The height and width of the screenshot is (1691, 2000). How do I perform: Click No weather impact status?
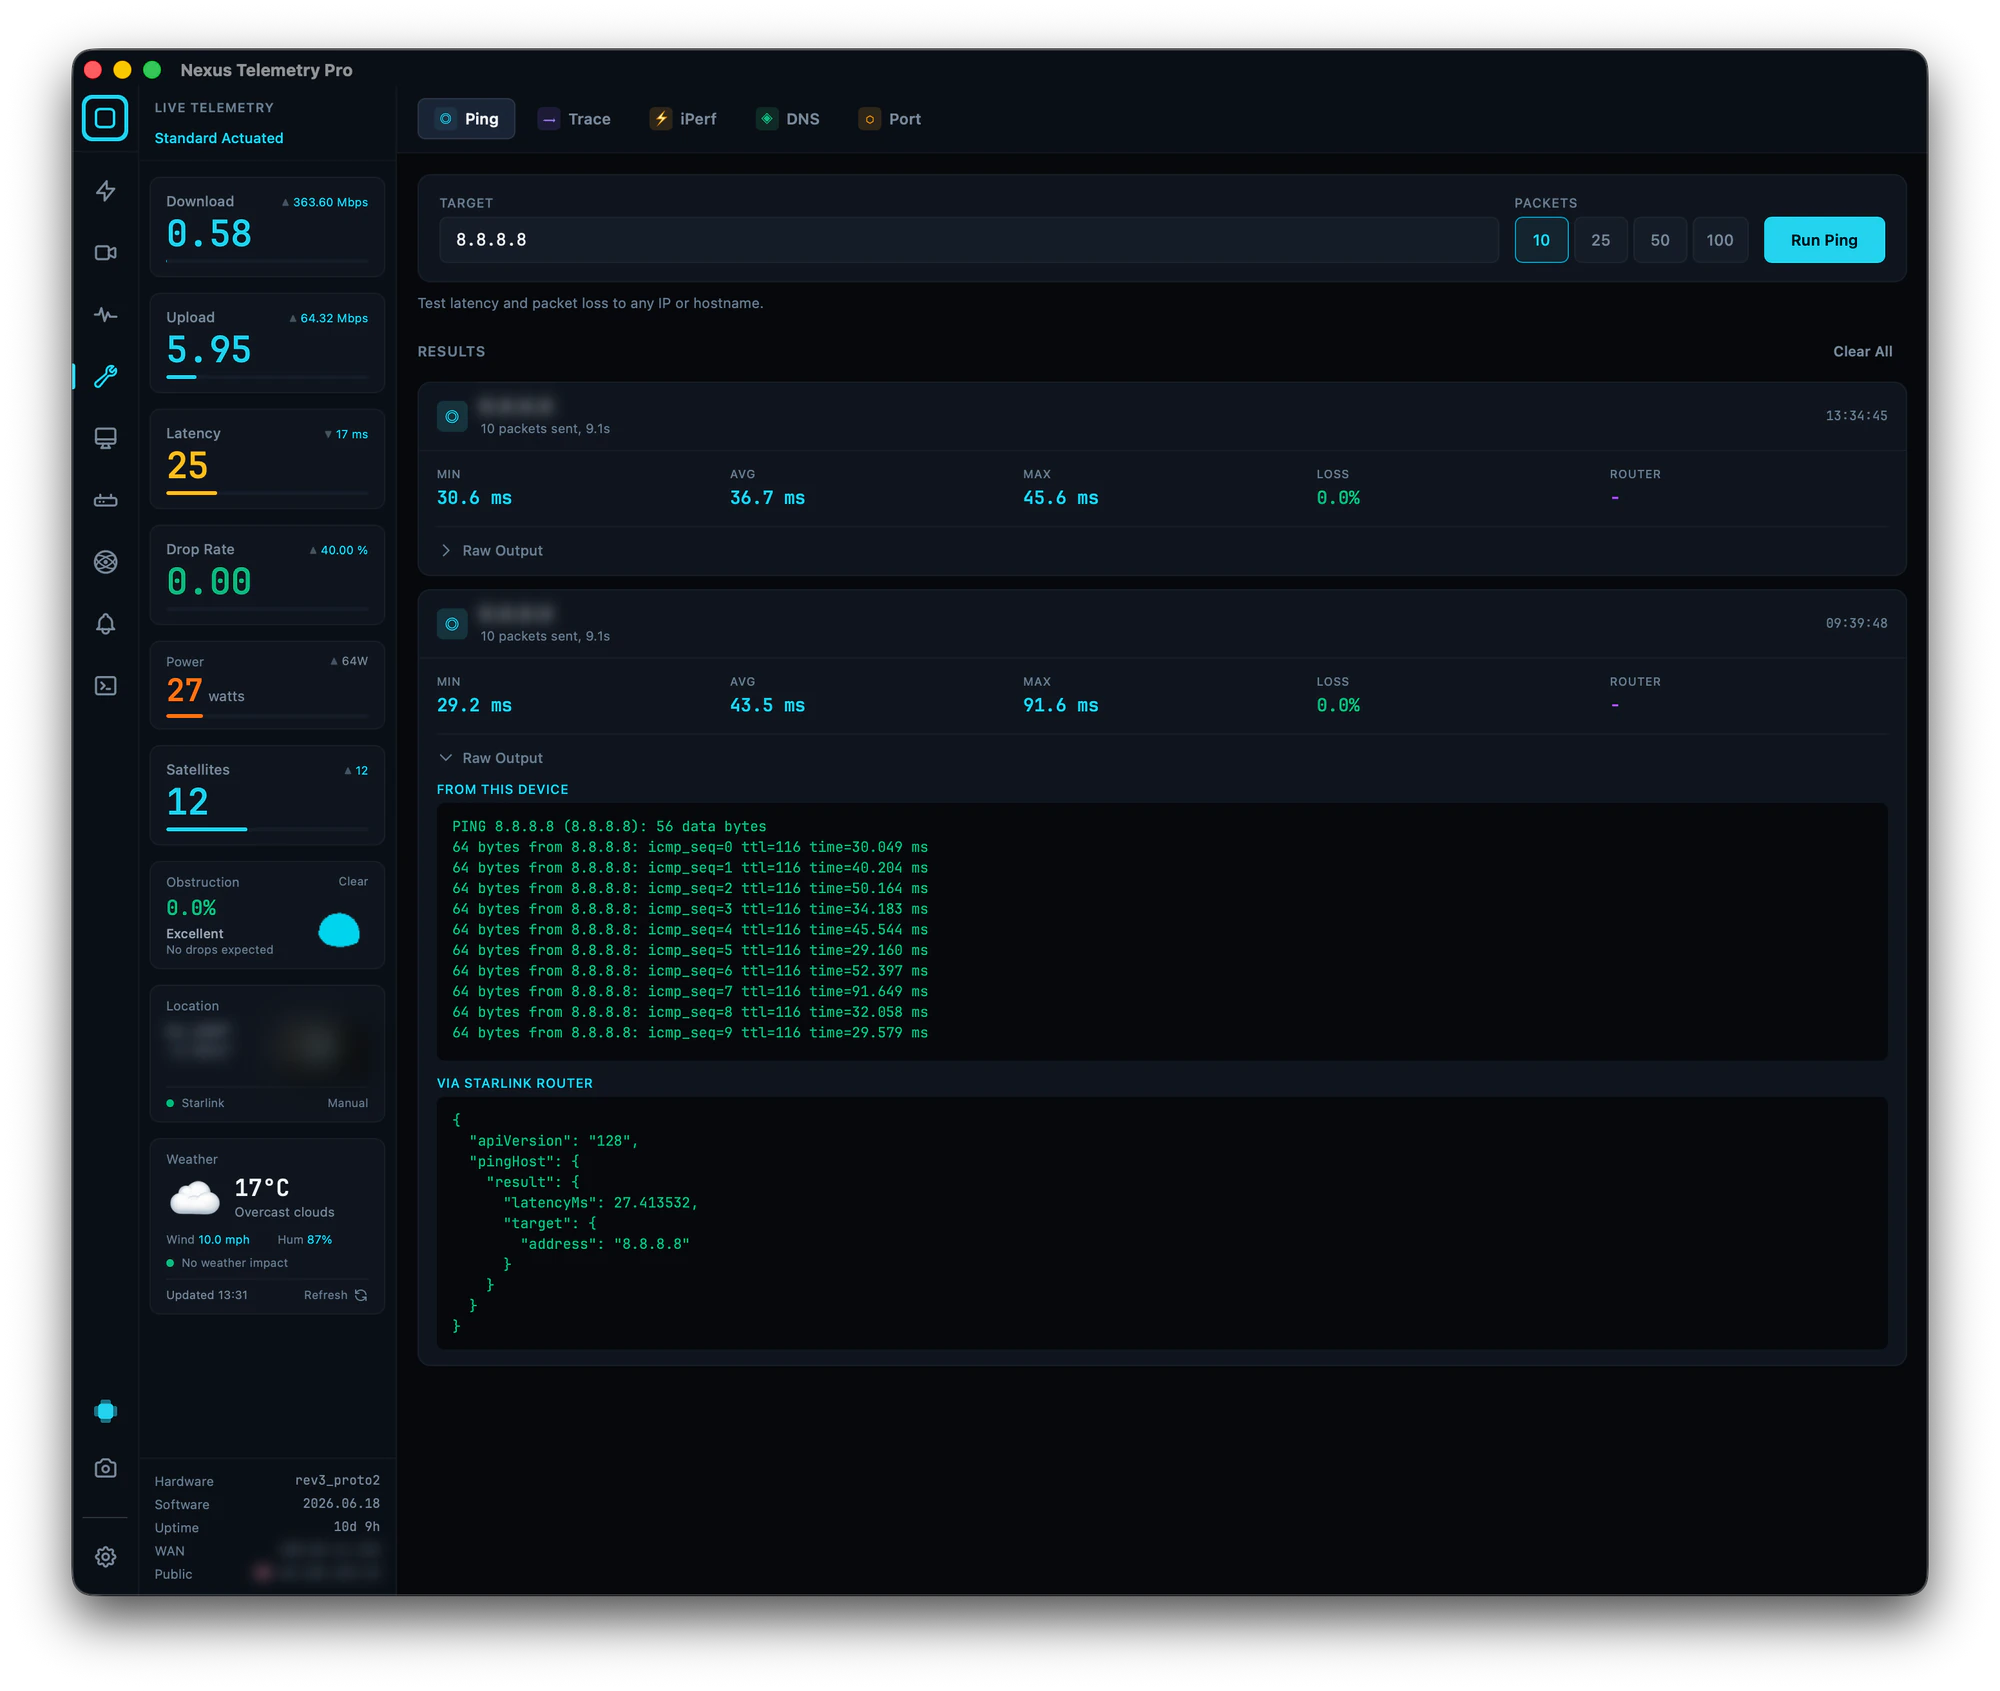pos(227,1263)
